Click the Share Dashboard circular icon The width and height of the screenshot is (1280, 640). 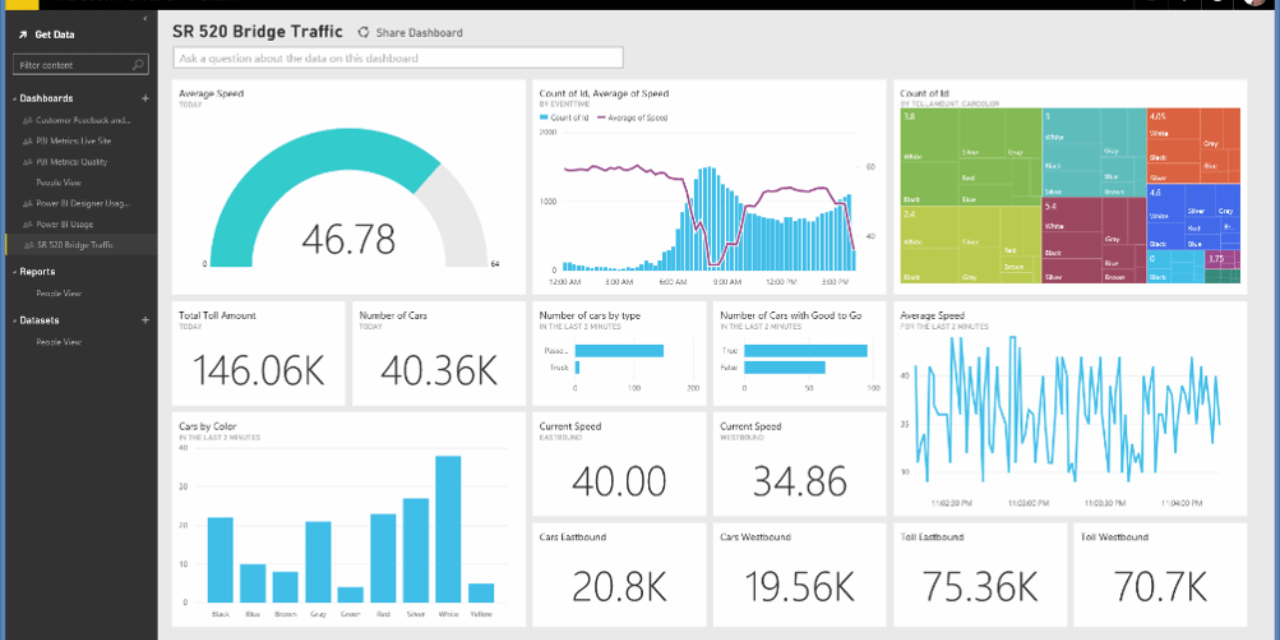point(363,32)
